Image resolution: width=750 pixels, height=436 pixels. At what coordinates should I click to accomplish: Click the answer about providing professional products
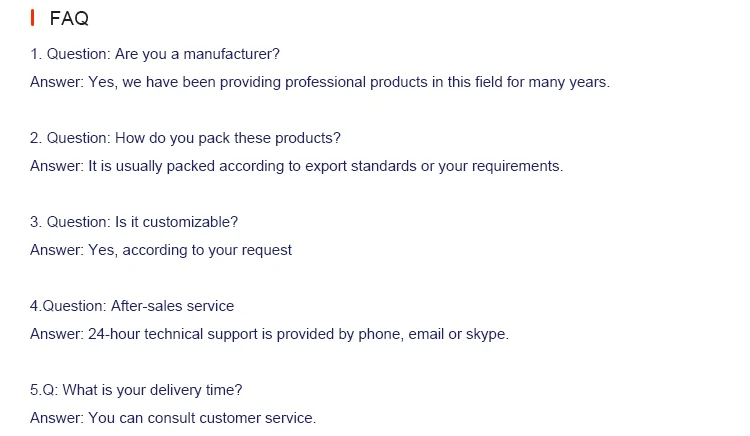pos(320,82)
